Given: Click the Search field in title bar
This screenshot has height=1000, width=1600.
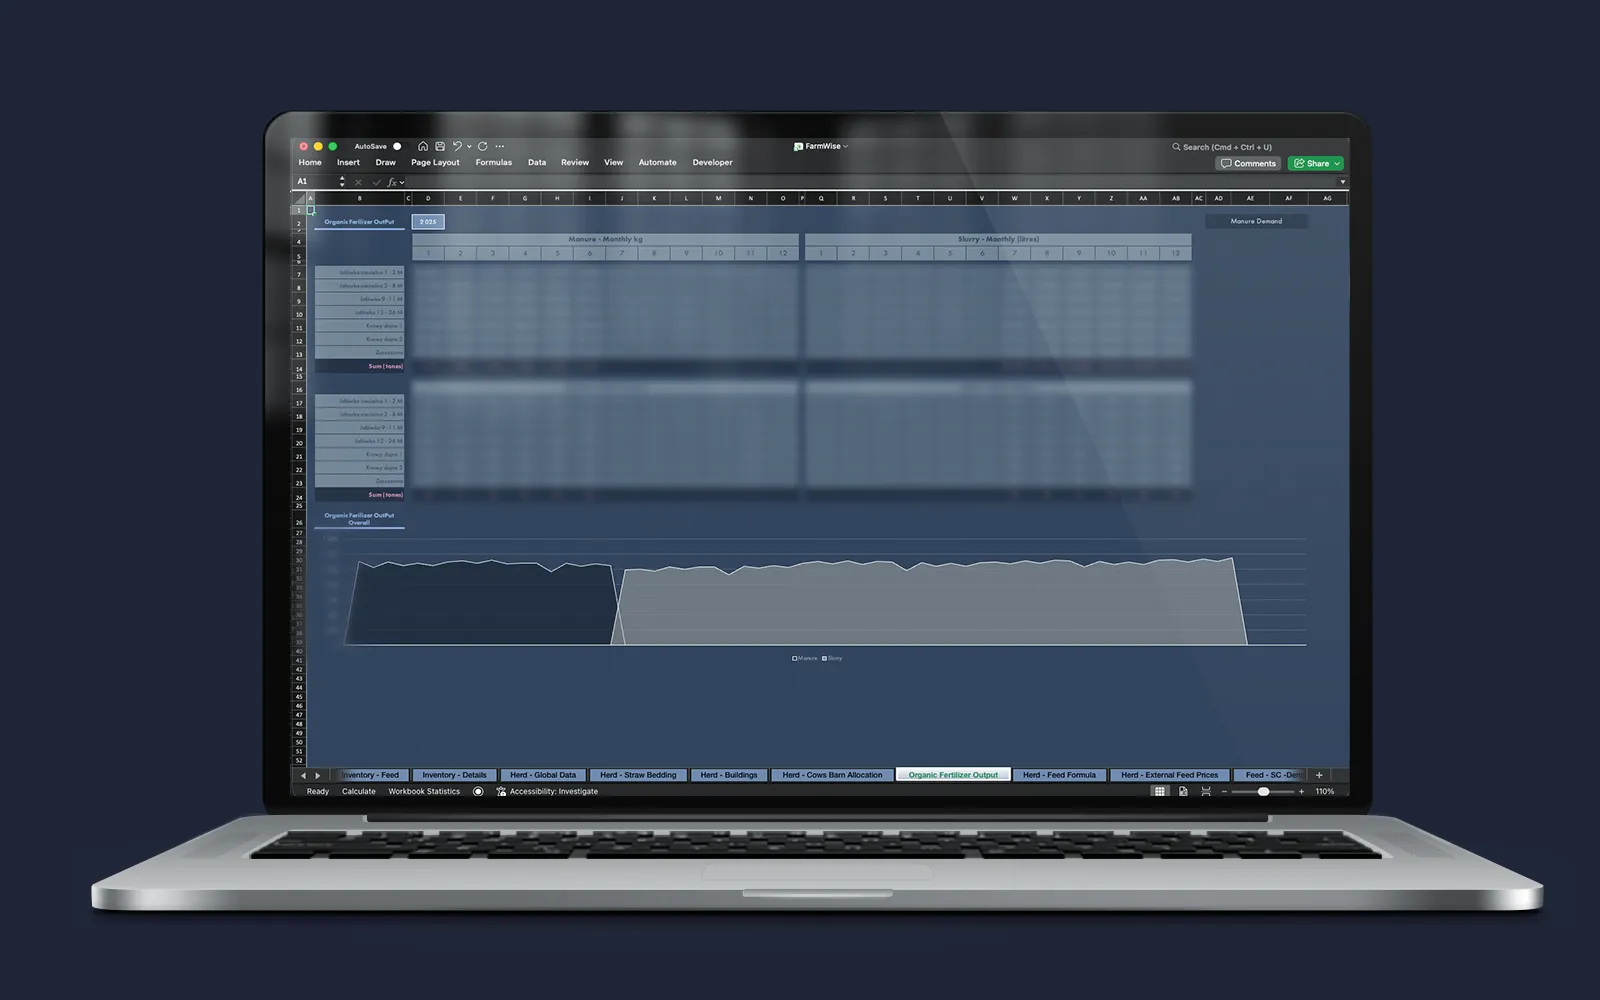Looking at the screenshot, I should [x=1222, y=147].
